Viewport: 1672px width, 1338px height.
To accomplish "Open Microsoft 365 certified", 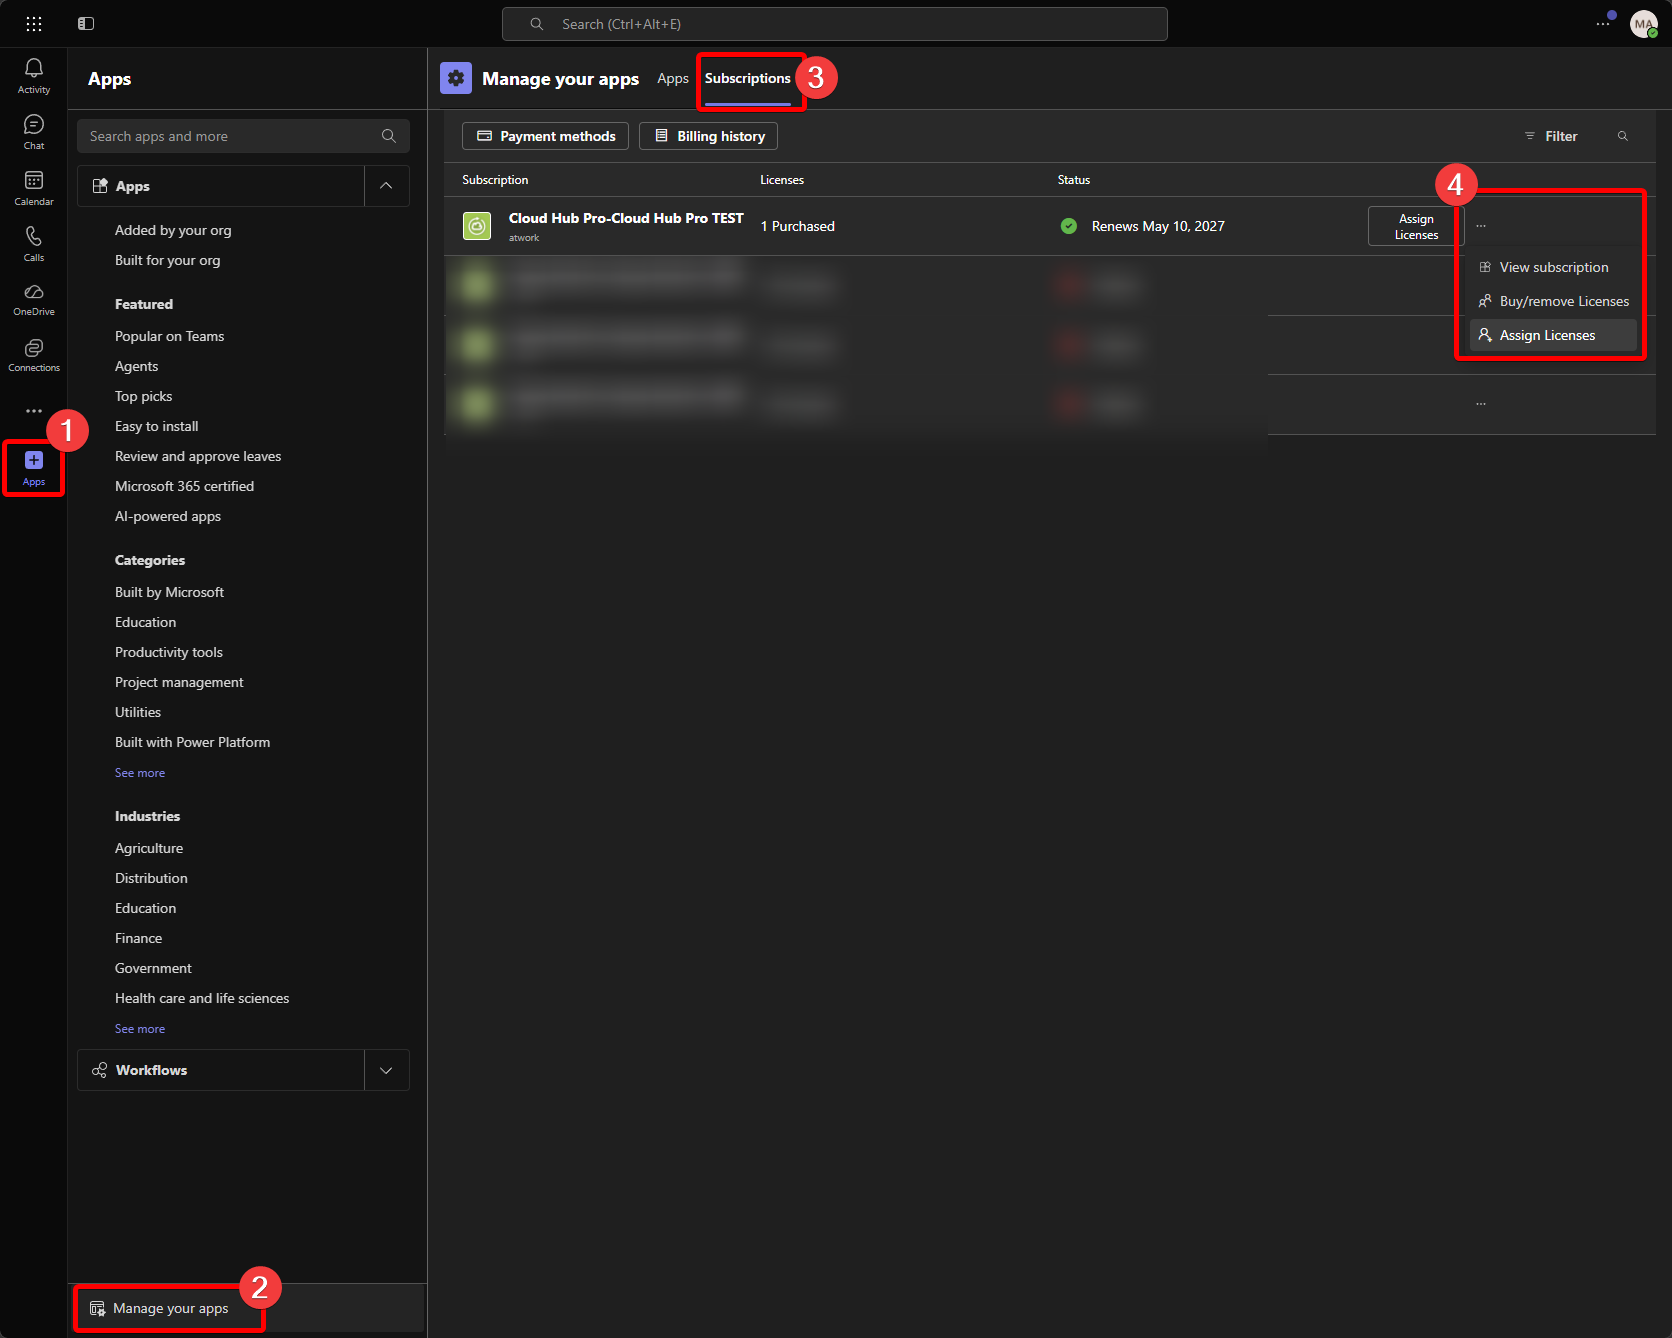I will click(x=184, y=486).
